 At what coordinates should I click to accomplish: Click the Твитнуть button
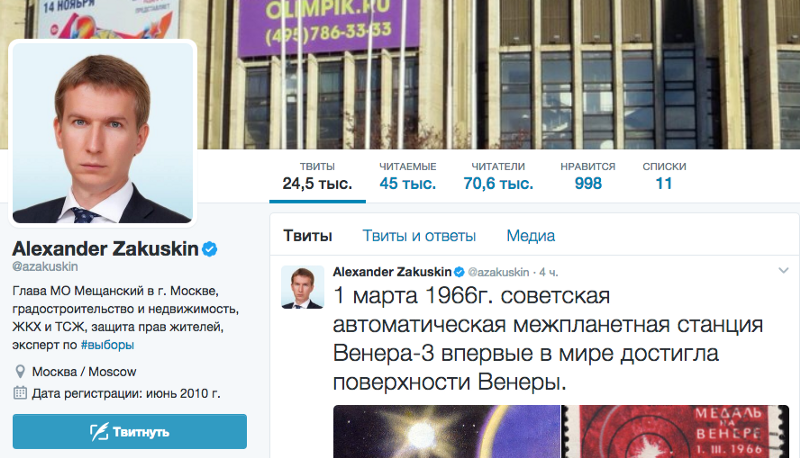coord(130,431)
